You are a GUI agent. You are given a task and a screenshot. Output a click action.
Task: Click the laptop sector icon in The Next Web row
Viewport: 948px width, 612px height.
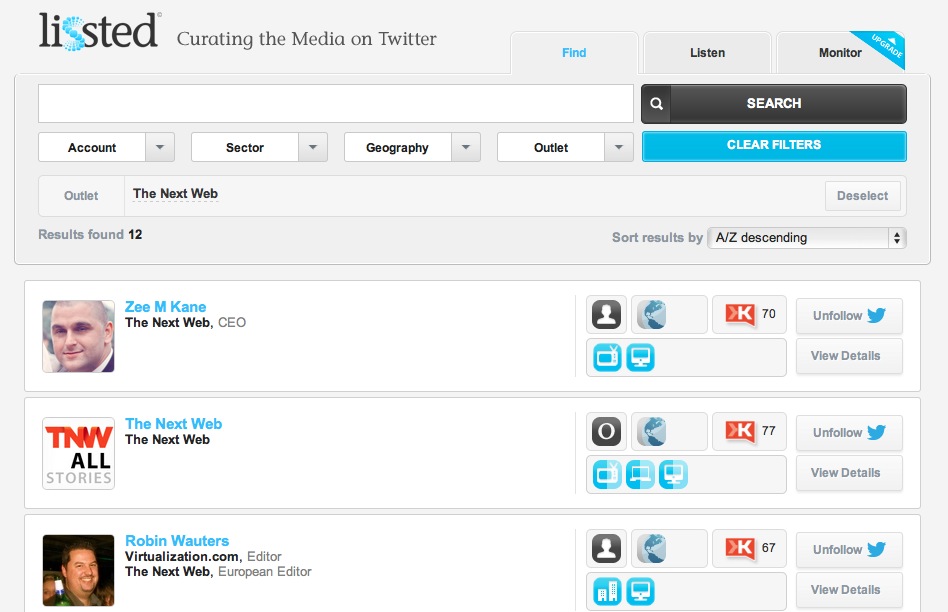click(640, 474)
